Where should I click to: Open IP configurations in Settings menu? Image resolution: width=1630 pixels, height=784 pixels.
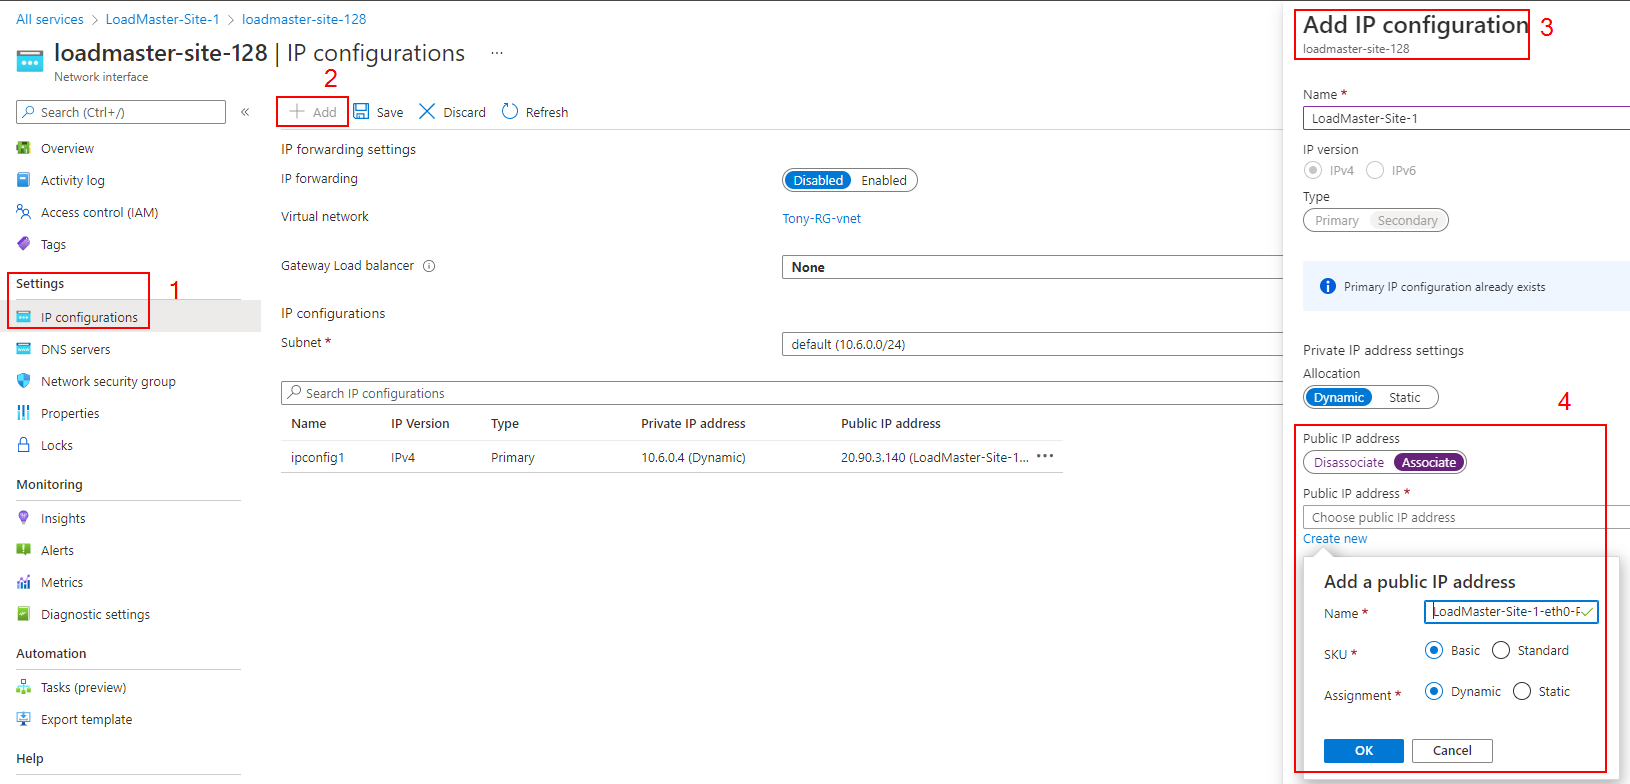[x=89, y=317]
